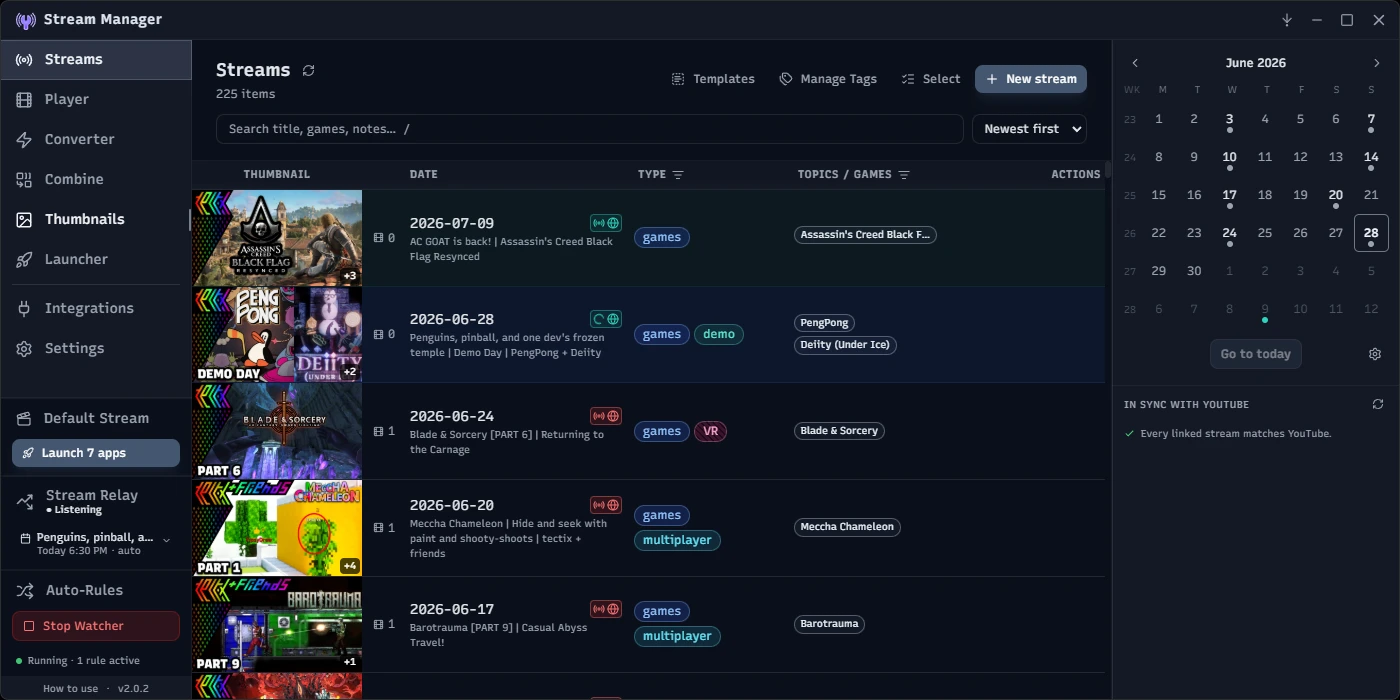Go to previous month in calendar
The image size is (1400, 700).
1135,63
